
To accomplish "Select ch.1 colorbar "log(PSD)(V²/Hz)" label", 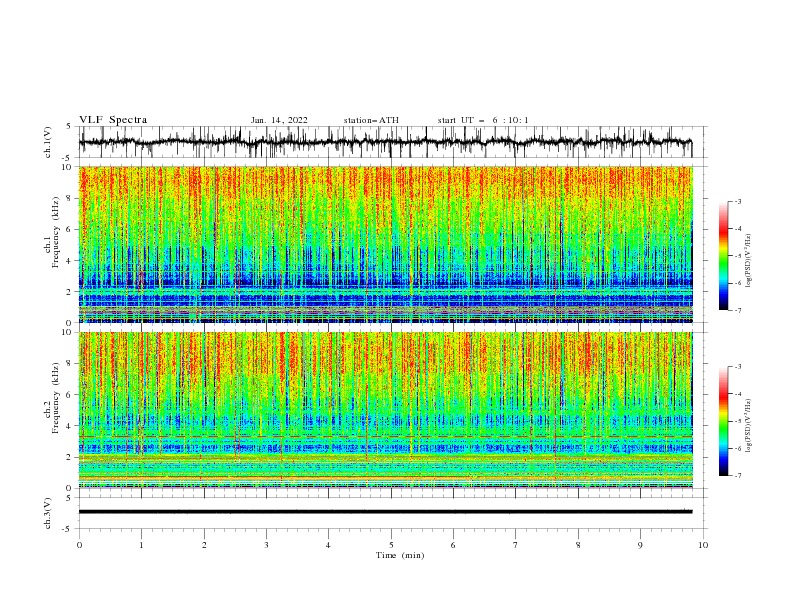I will click(x=749, y=261).
